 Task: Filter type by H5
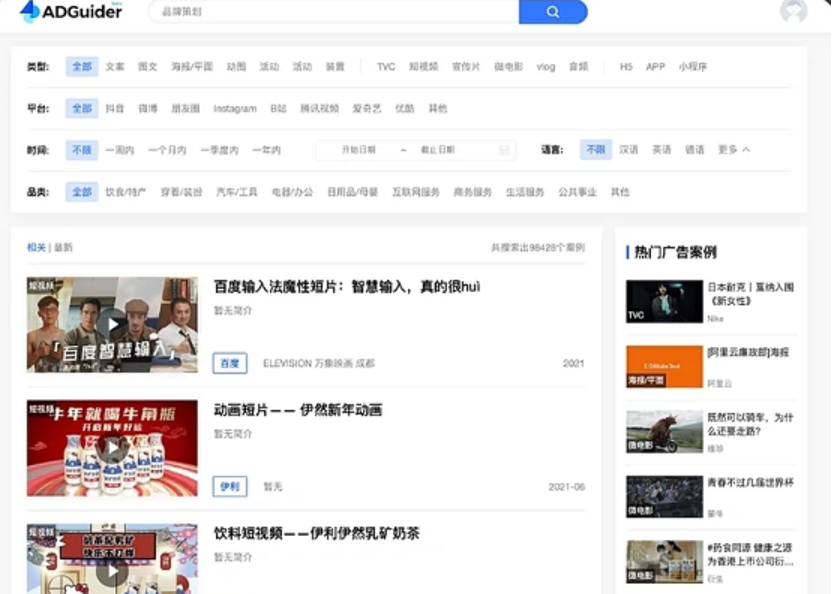(626, 67)
